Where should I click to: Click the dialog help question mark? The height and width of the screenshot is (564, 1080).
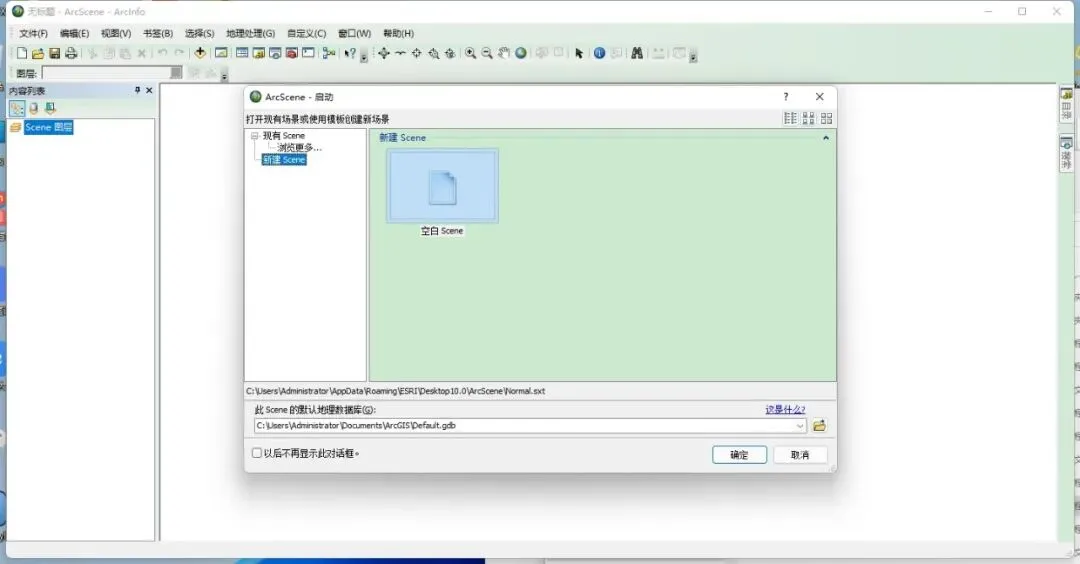pyautogui.click(x=786, y=96)
